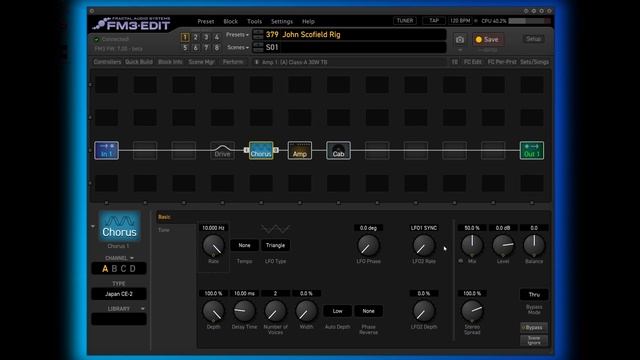Switch Chorus to channel C
The height and width of the screenshot is (360, 640).
point(123,269)
